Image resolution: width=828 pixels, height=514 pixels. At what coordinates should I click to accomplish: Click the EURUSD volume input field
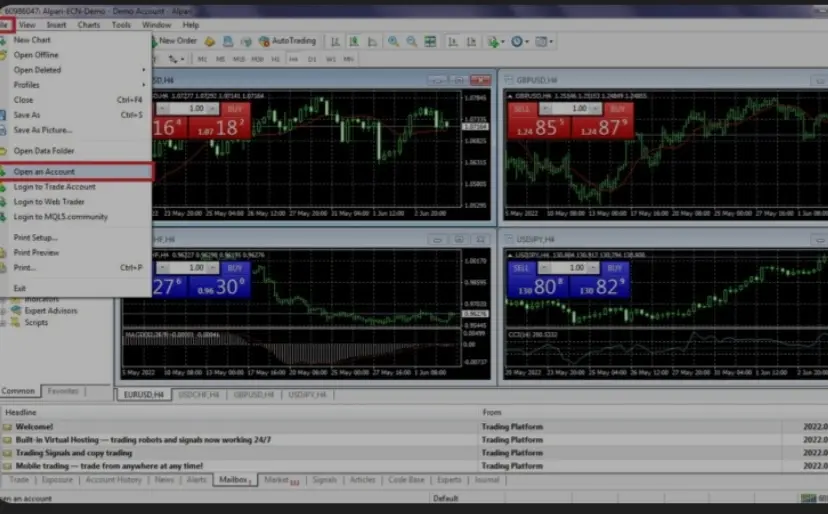point(197,108)
